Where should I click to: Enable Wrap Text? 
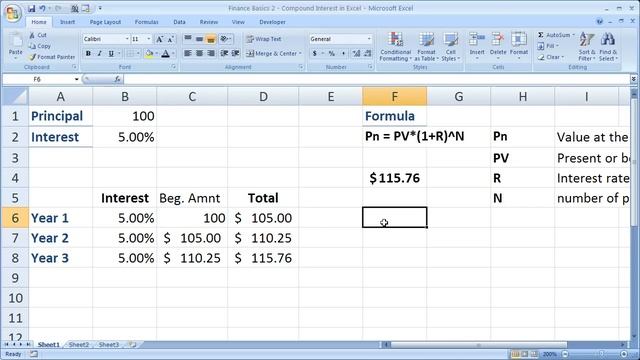(264, 39)
